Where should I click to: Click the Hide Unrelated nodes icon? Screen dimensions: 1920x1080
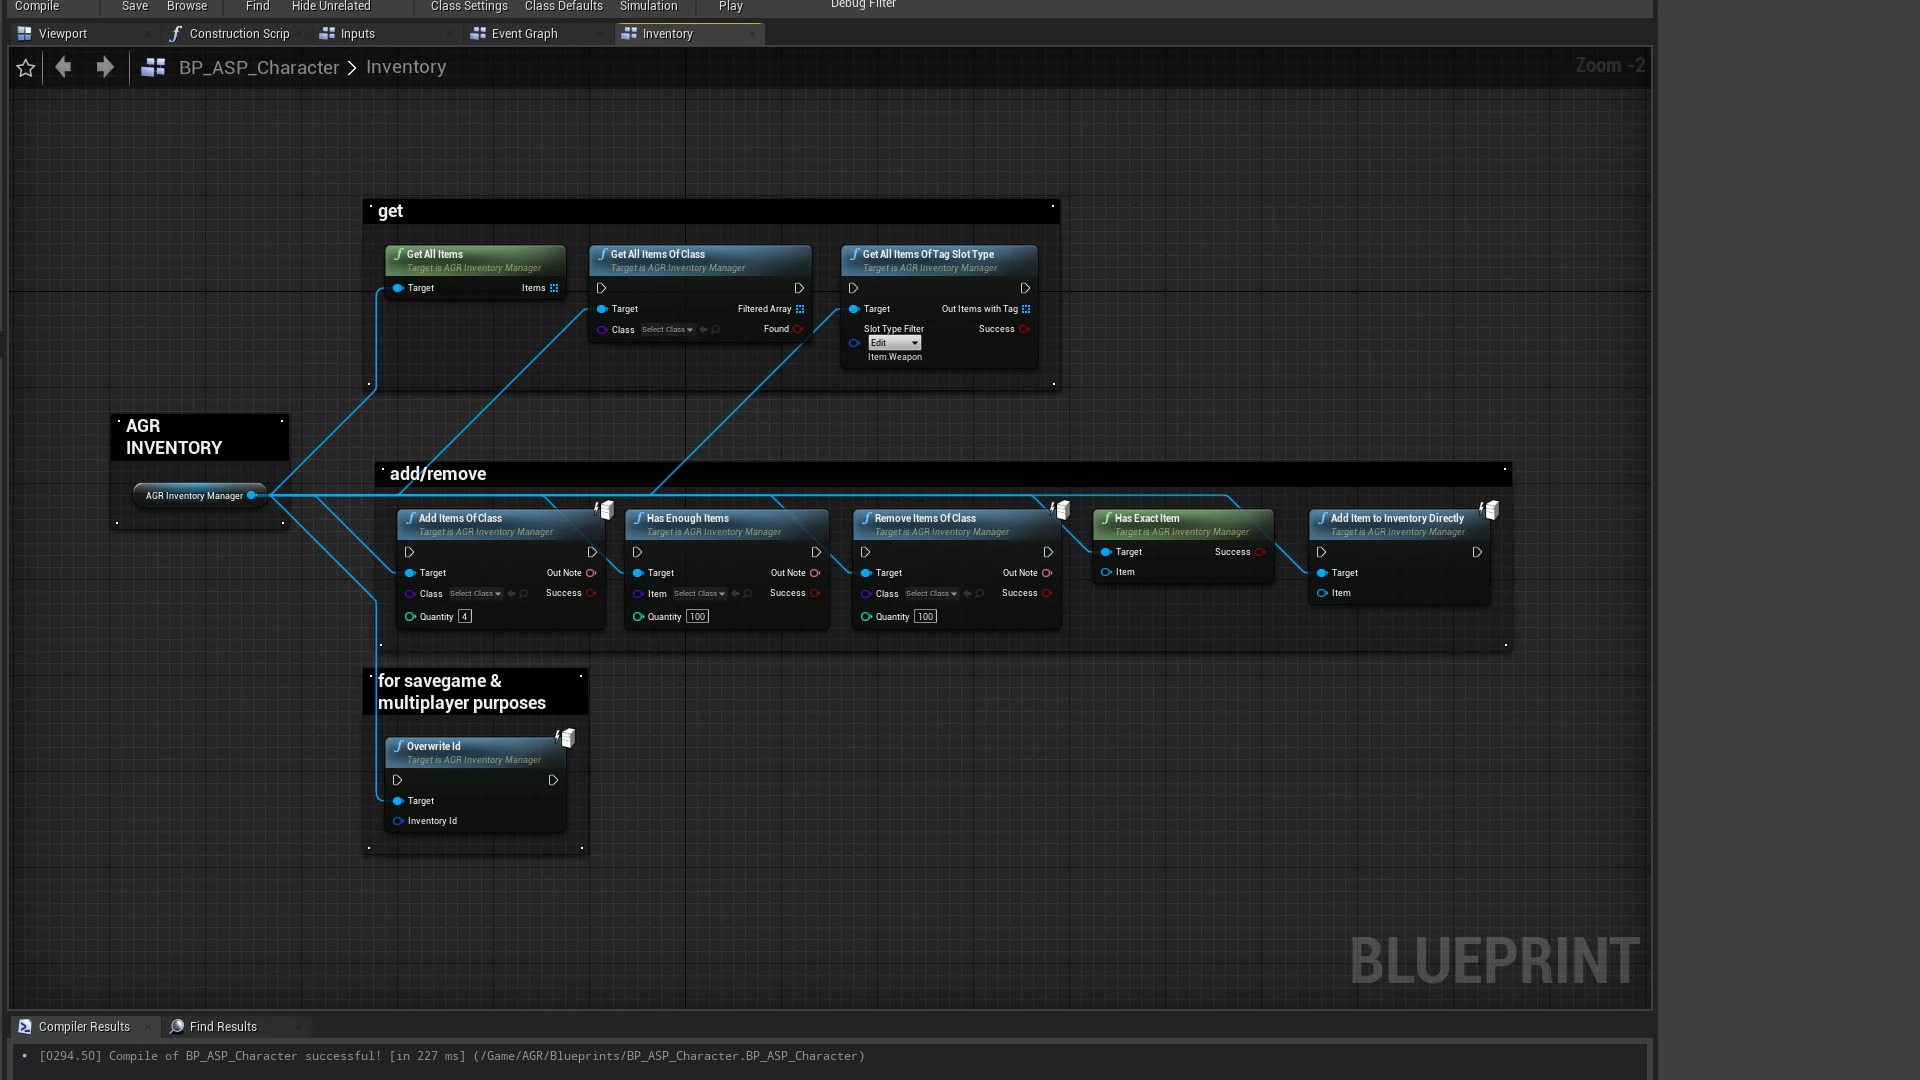tap(330, 5)
